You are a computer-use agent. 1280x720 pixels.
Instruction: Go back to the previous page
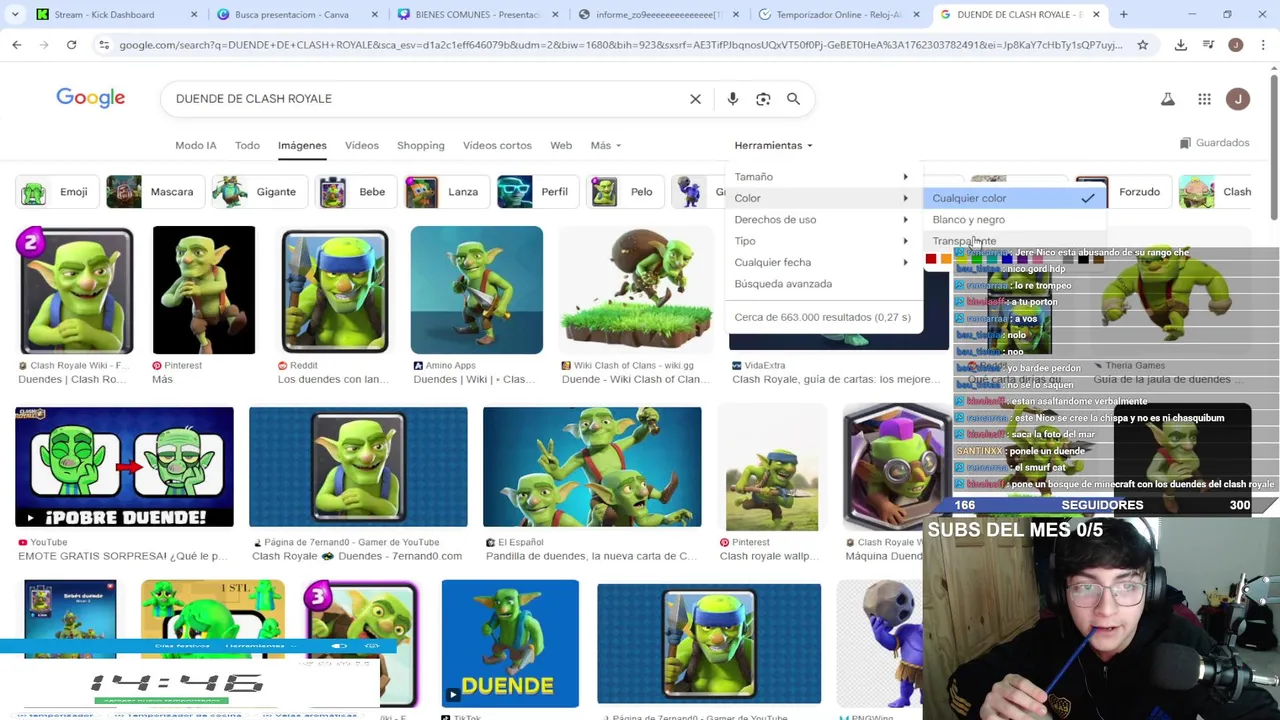[17, 45]
